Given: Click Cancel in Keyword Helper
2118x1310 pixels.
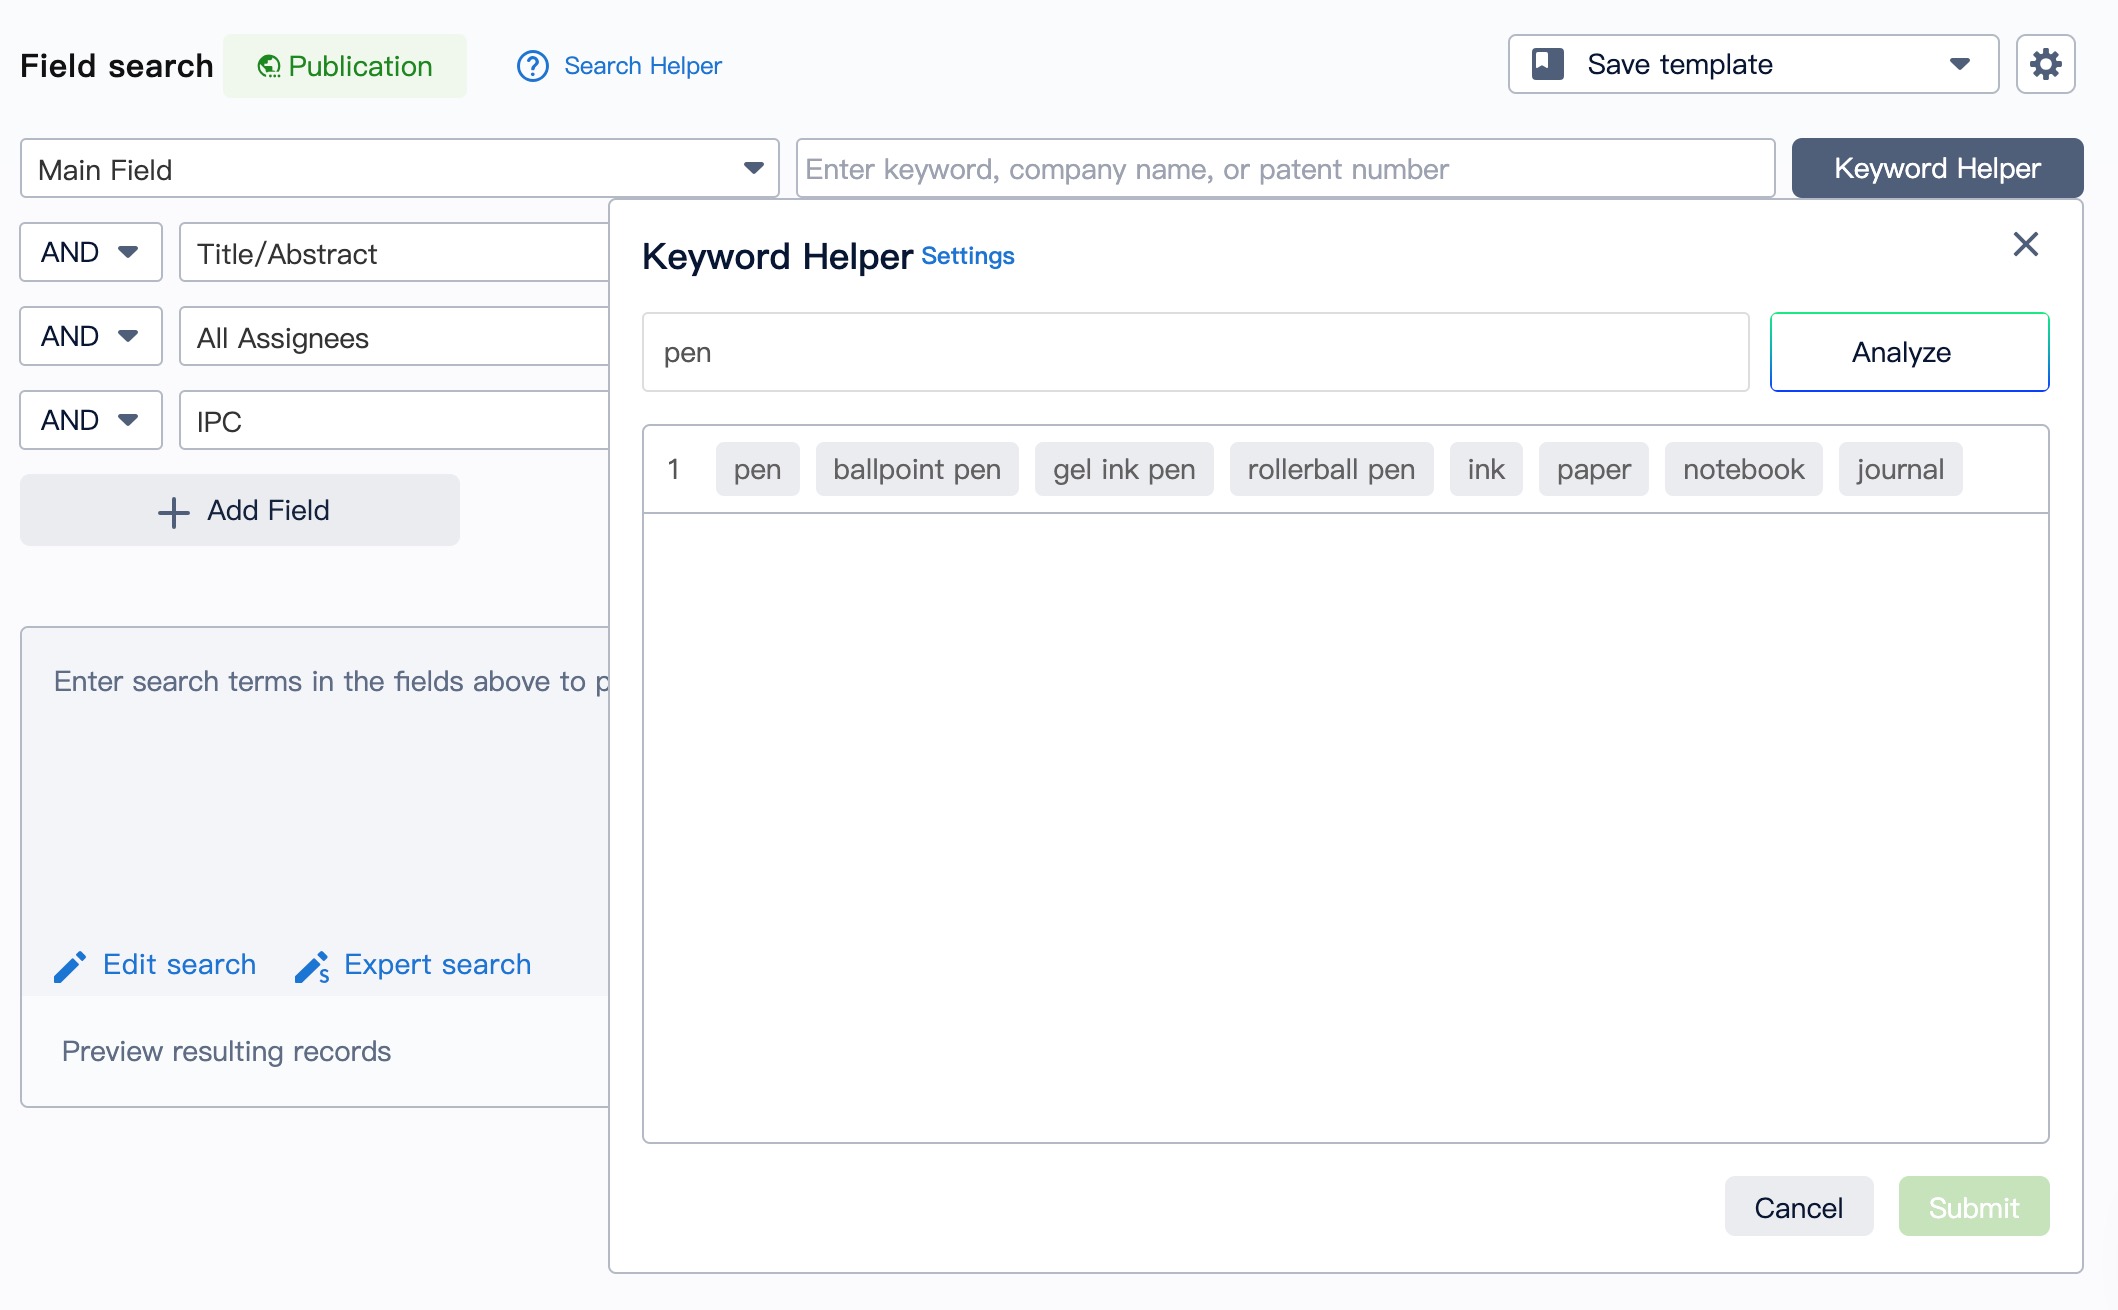Looking at the screenshot, I should pyautogui.click(x=1798, y=1207).
